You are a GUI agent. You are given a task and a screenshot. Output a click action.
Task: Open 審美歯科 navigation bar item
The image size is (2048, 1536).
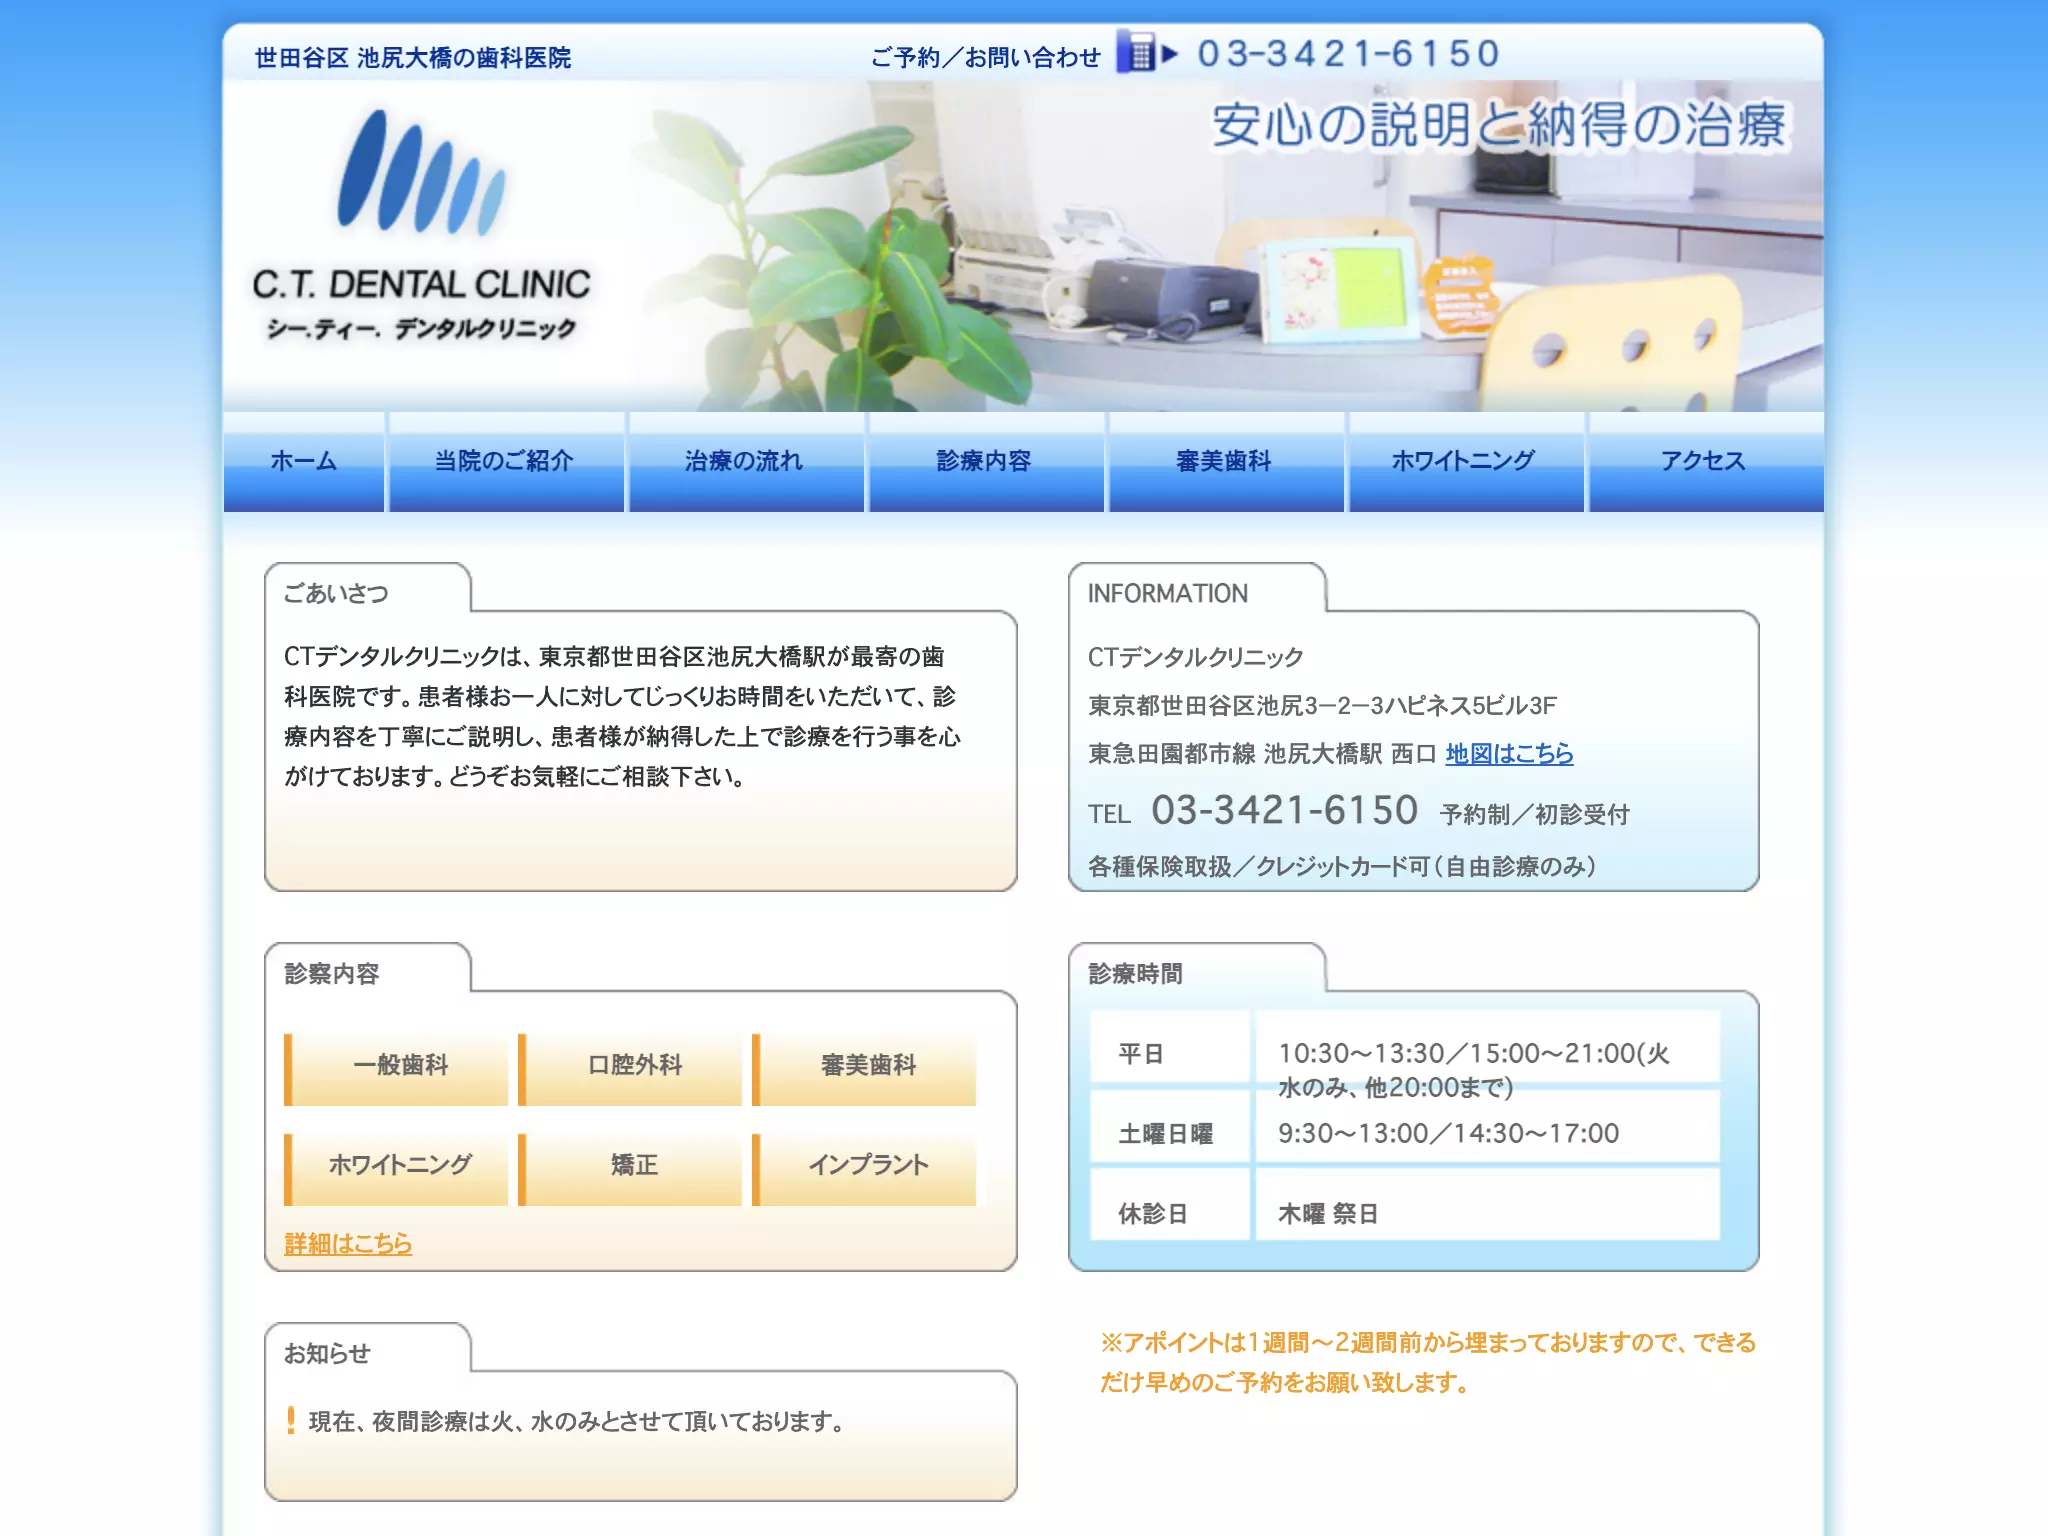point(1226,462)
